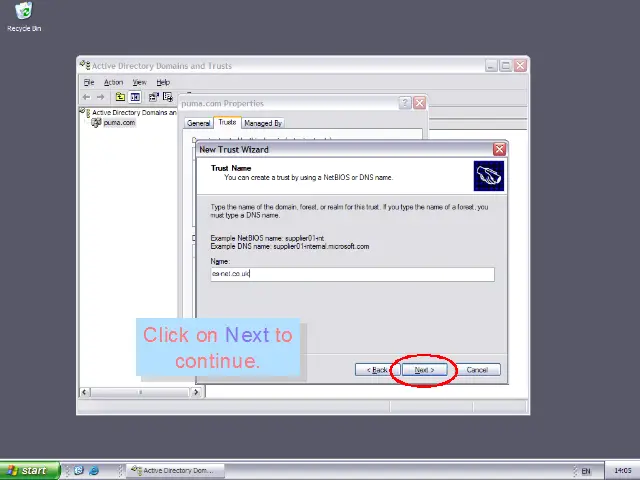Open the Help menu
640x480 pixels.
163,82
